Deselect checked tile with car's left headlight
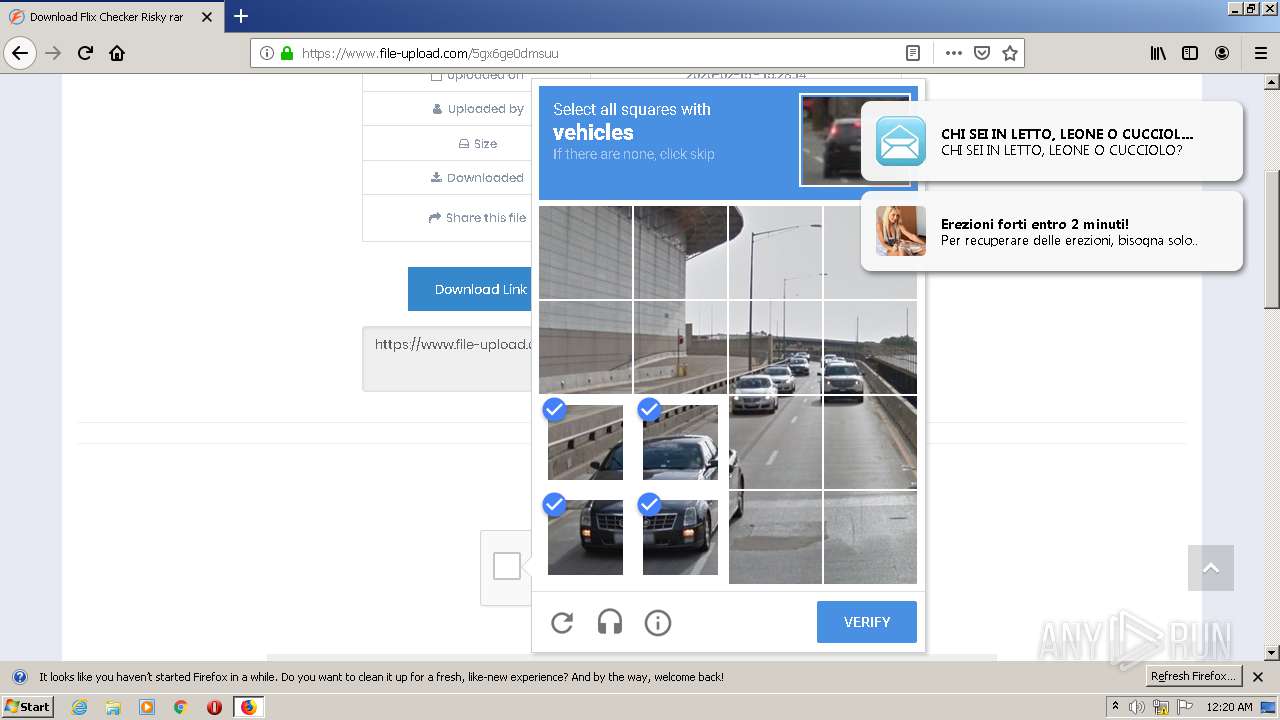This screenshot has height=720, width=1280. click(x=585, y=537)
